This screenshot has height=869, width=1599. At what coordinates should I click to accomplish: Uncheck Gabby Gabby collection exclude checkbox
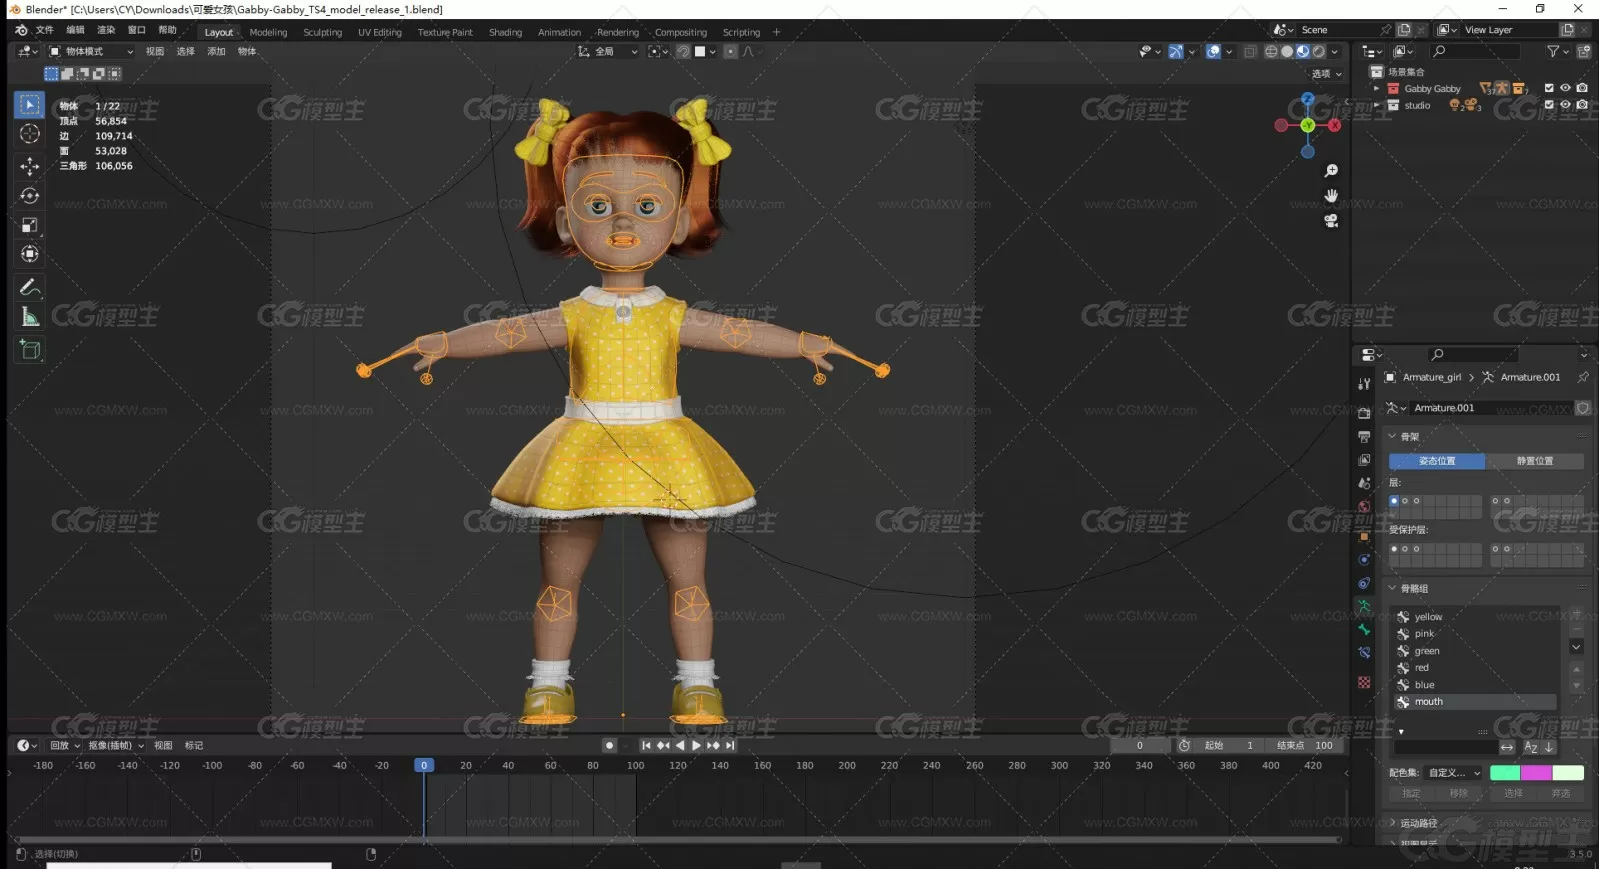point(1549,88)
